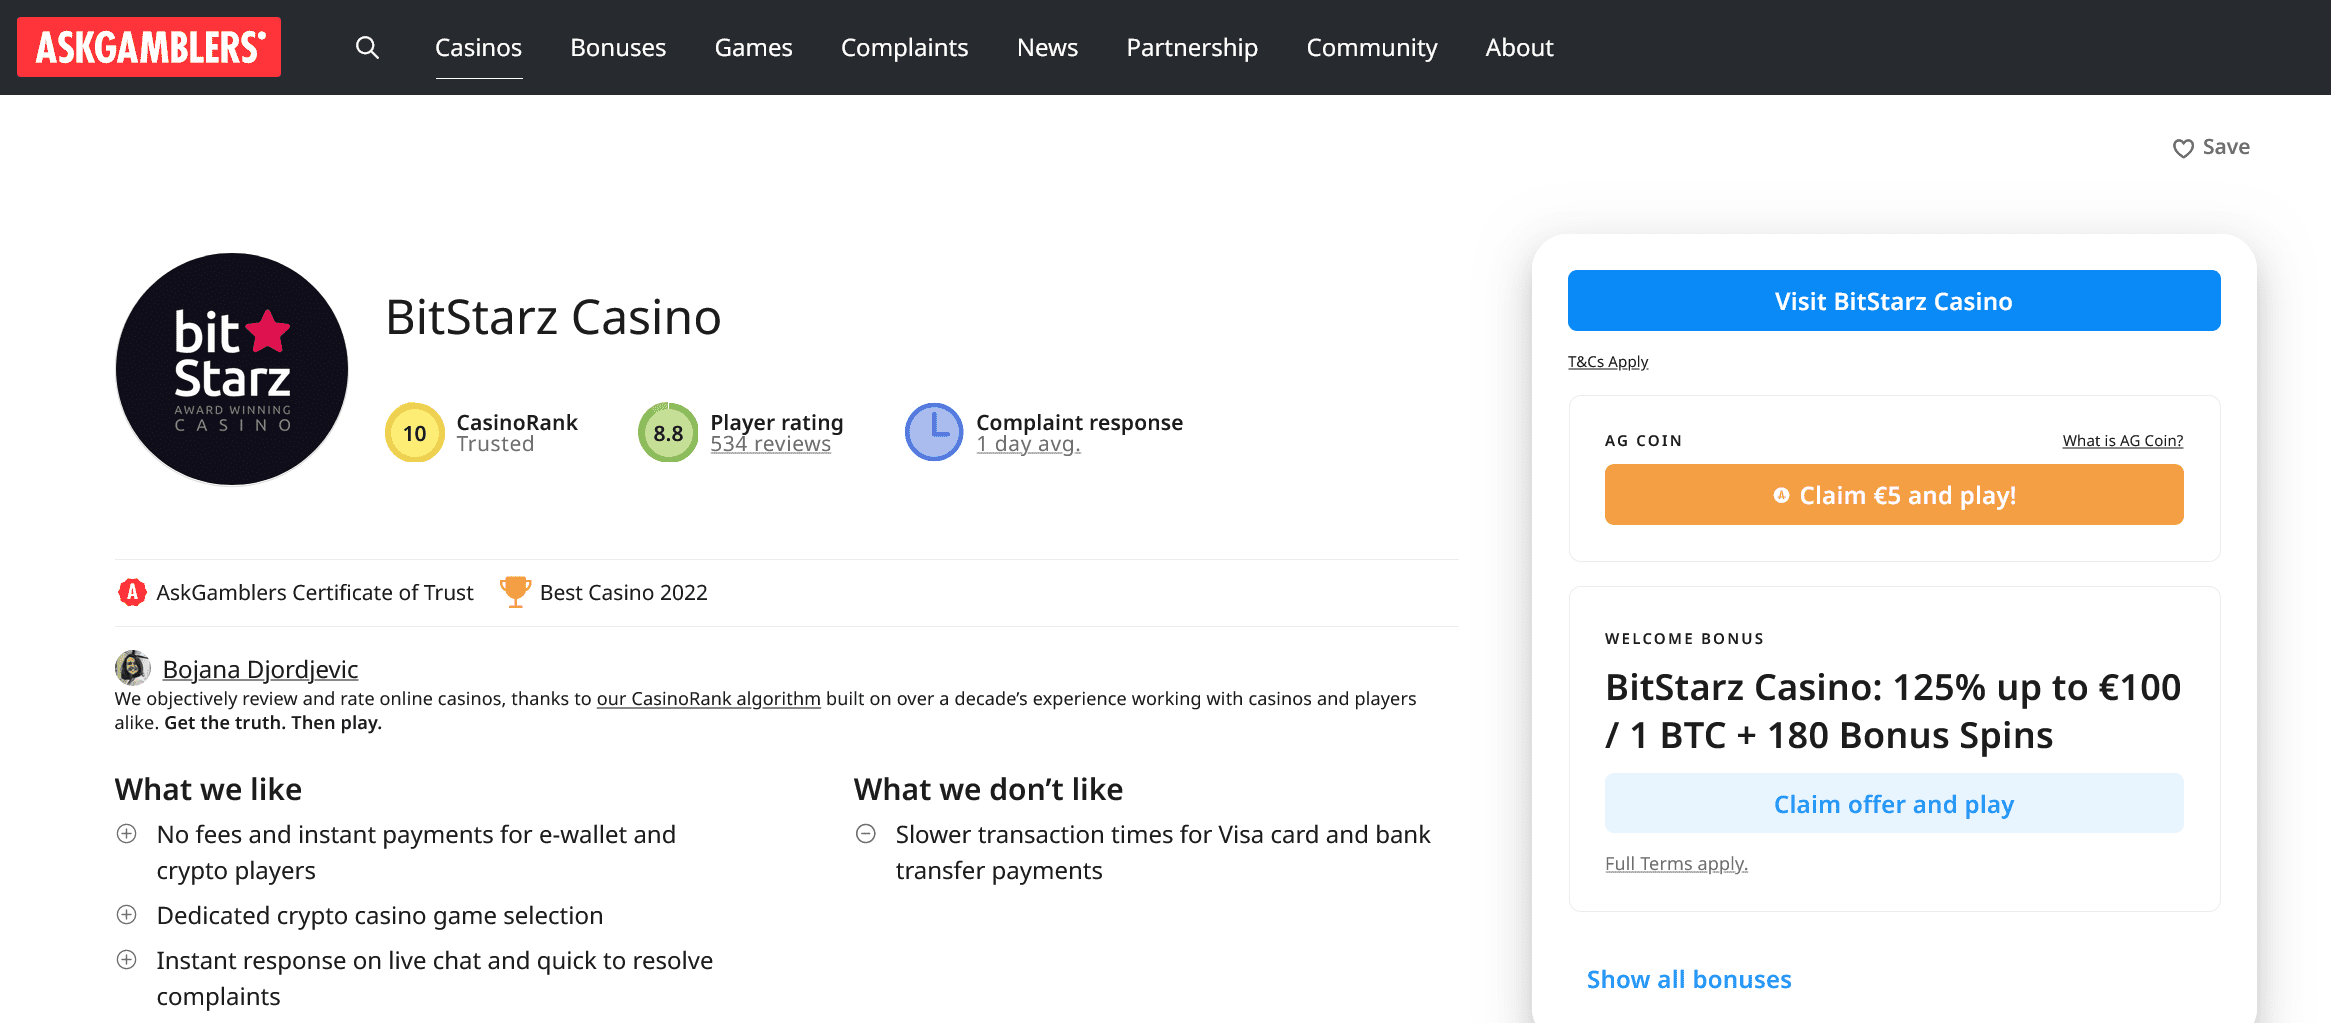Open What is AG Coin link
The width and height of the screenshot is (2331, 1023).
pyautogui.click(x=2122, y=441)
